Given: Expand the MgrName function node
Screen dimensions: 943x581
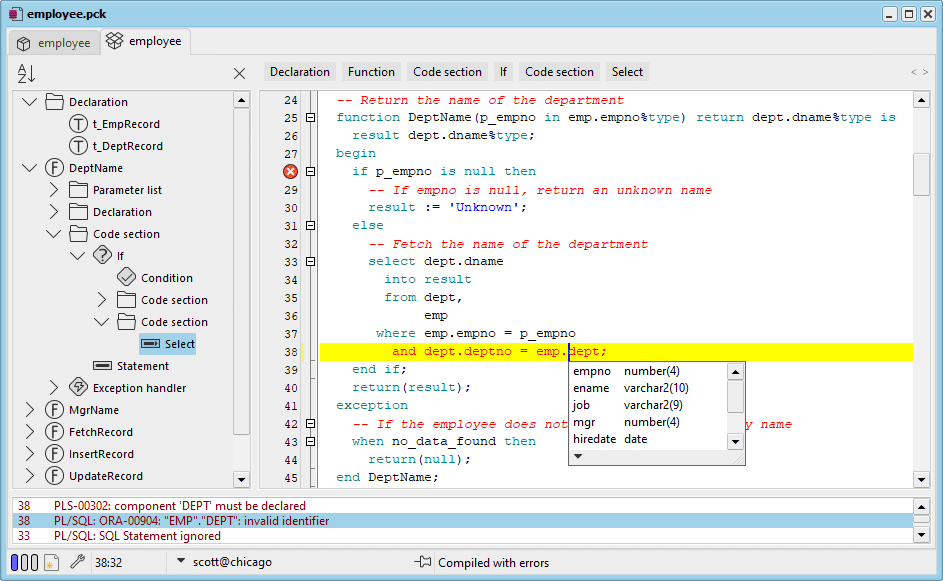Looking at the screenshot, I should (29, 409).
